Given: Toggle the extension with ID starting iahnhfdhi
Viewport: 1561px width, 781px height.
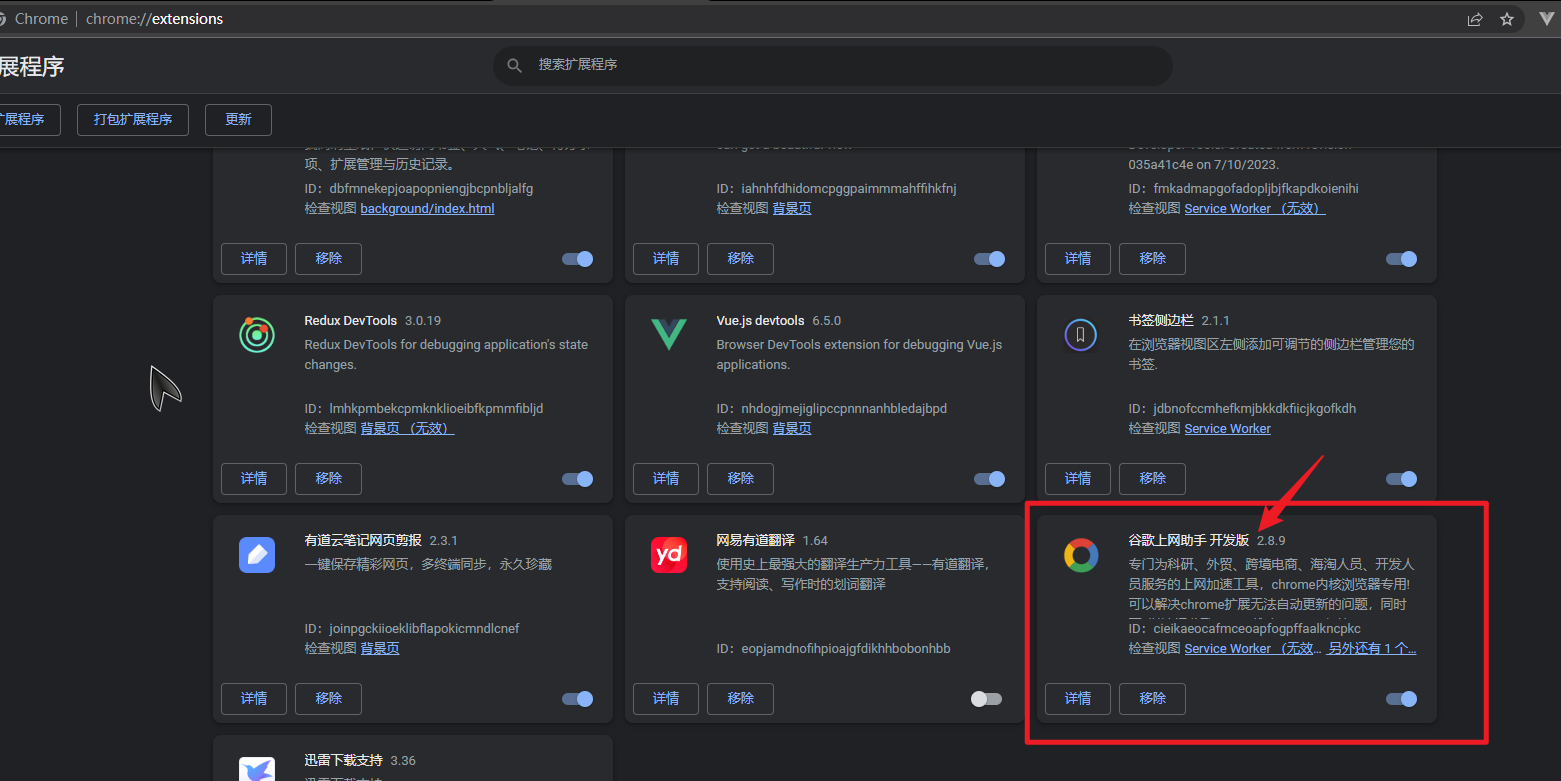Looking at the screenshot, I should pyautogui.click(x=990, y=259).
